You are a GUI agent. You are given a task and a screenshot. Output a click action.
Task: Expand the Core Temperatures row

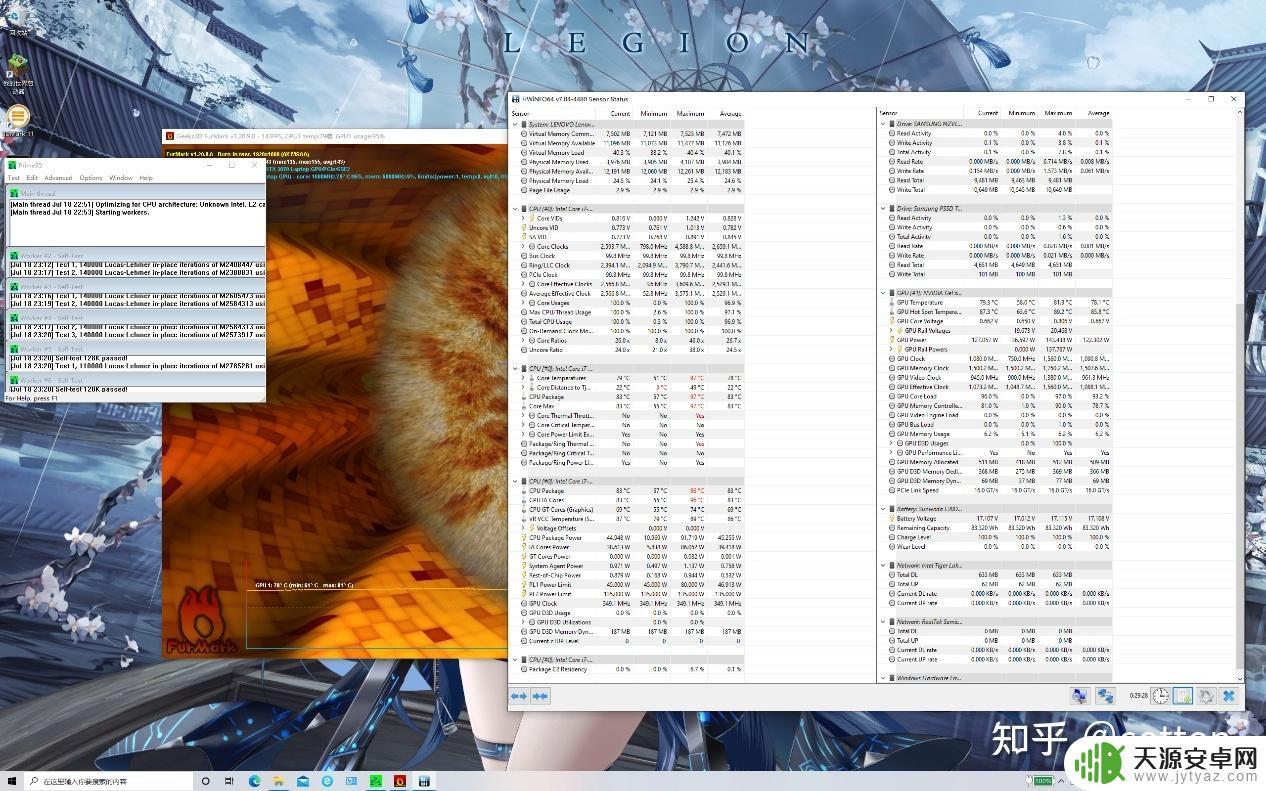523,378
